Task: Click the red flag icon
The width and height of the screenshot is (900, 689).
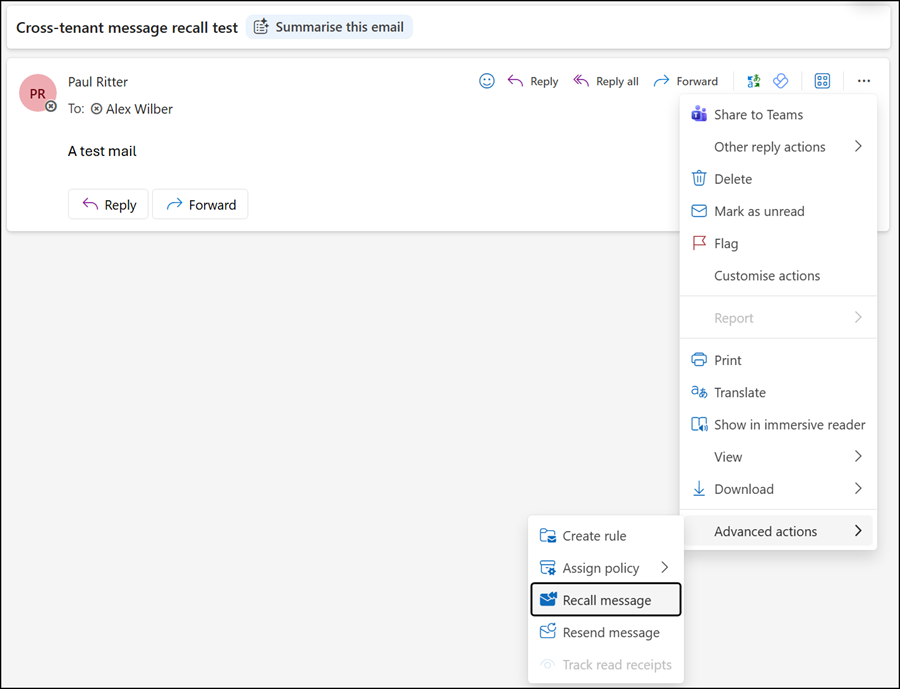Action: (699, 243)
